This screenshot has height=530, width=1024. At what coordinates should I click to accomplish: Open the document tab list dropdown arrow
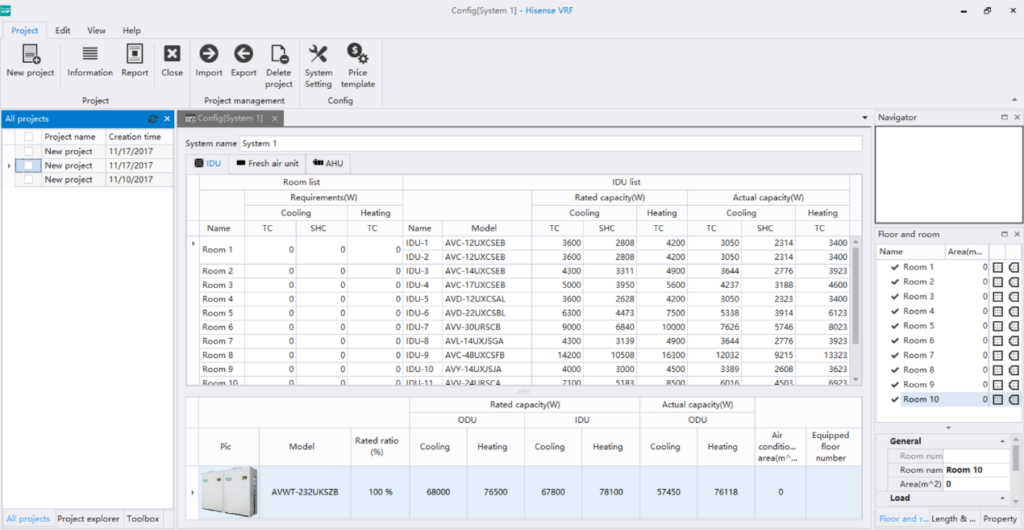pyautogui.click(x=865, y=118)
